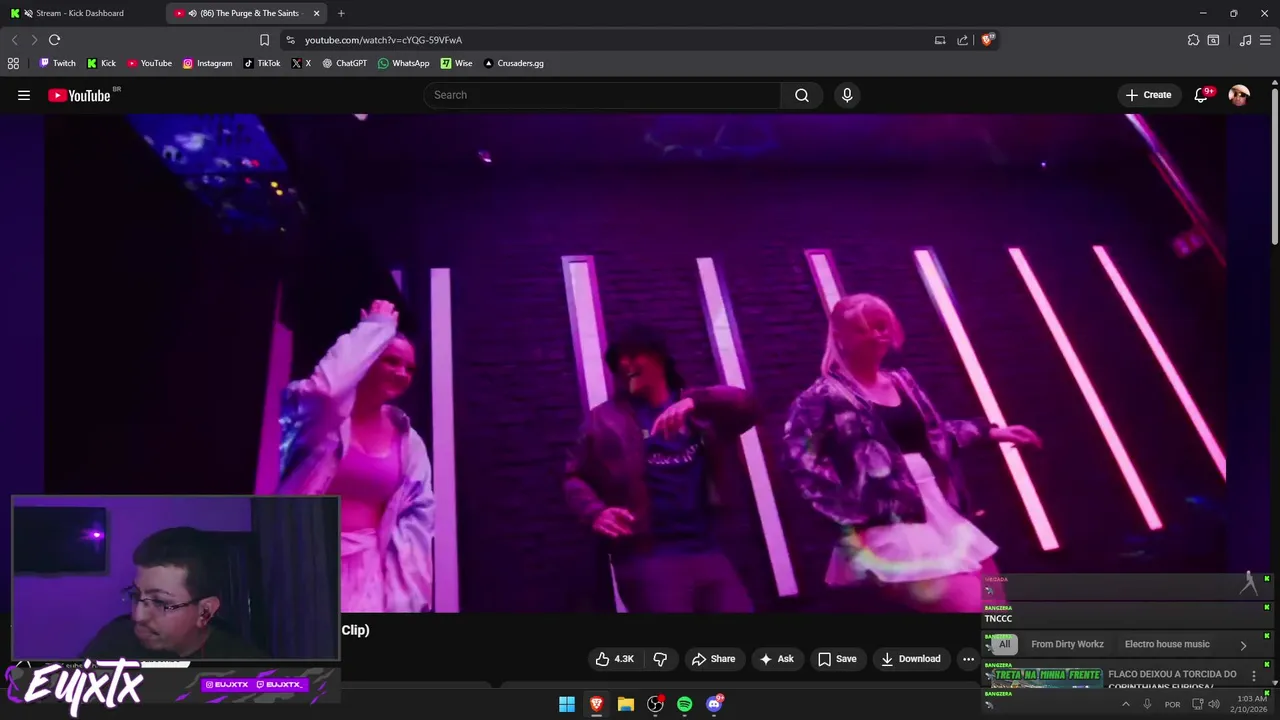Share this page via address bar icon
This screenshot has width=1280, height=720.
coord(962,40)
